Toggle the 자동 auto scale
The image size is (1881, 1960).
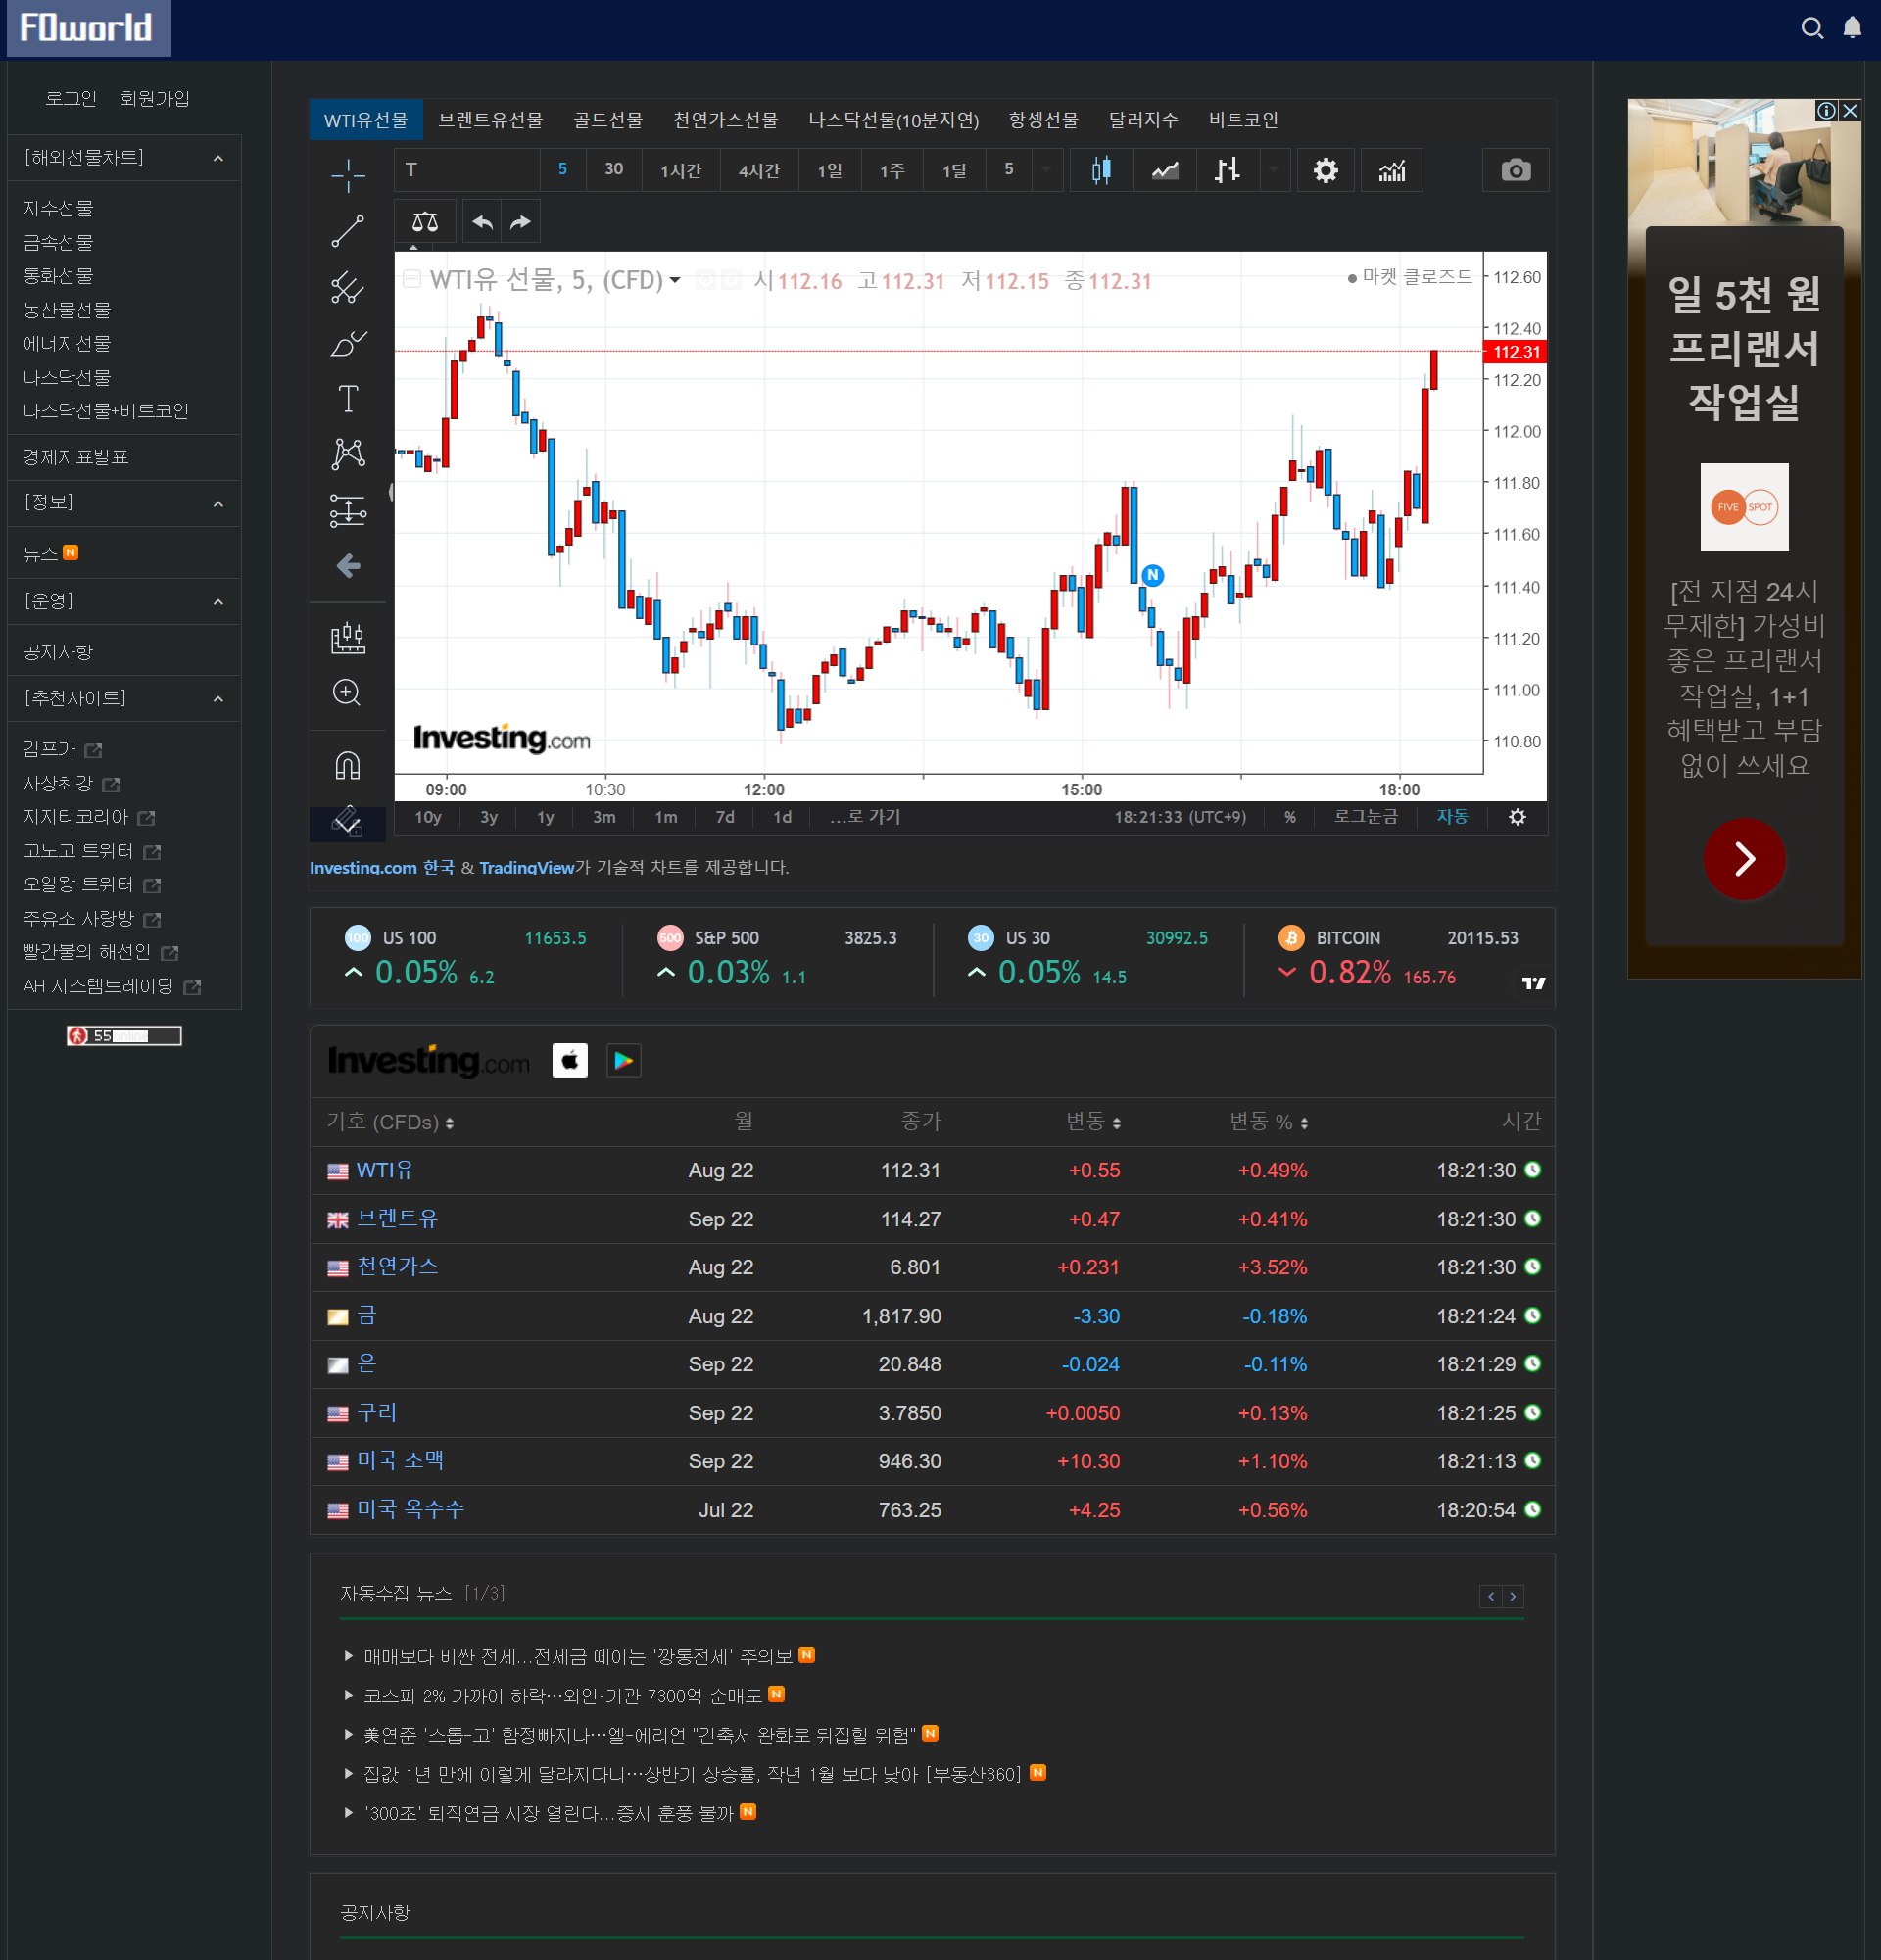pos(1452,817)
